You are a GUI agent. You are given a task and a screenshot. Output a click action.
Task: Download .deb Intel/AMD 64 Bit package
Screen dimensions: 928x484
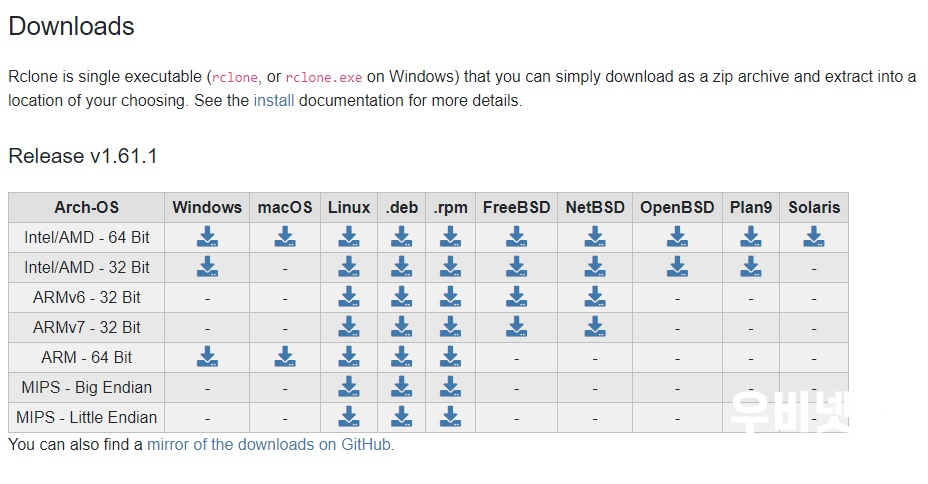pos(401,237)
